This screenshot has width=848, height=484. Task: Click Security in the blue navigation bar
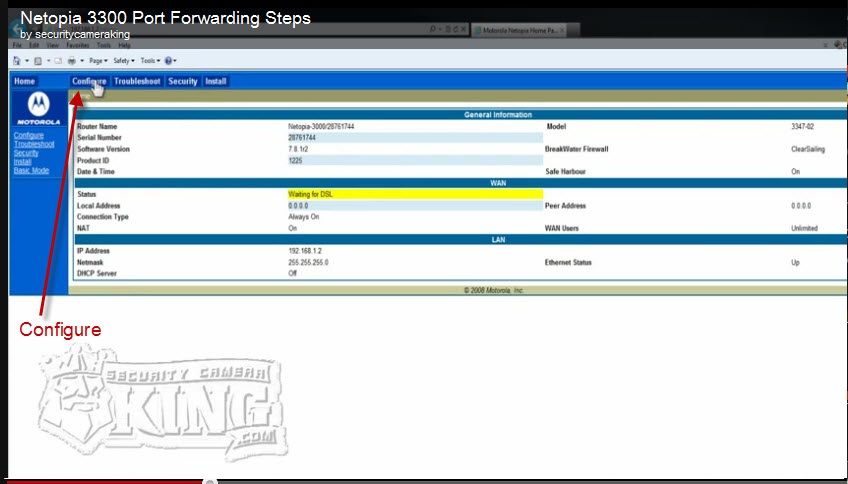click(183, 81)
